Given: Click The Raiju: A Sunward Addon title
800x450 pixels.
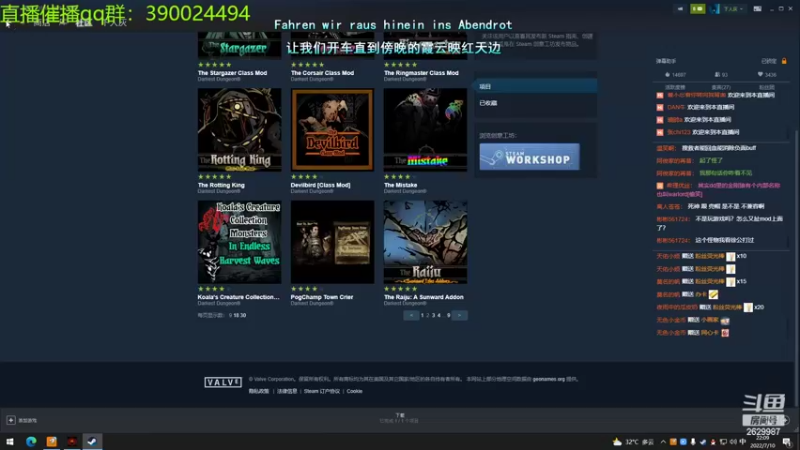Looking at the screenshot, I should coord(423,297).
